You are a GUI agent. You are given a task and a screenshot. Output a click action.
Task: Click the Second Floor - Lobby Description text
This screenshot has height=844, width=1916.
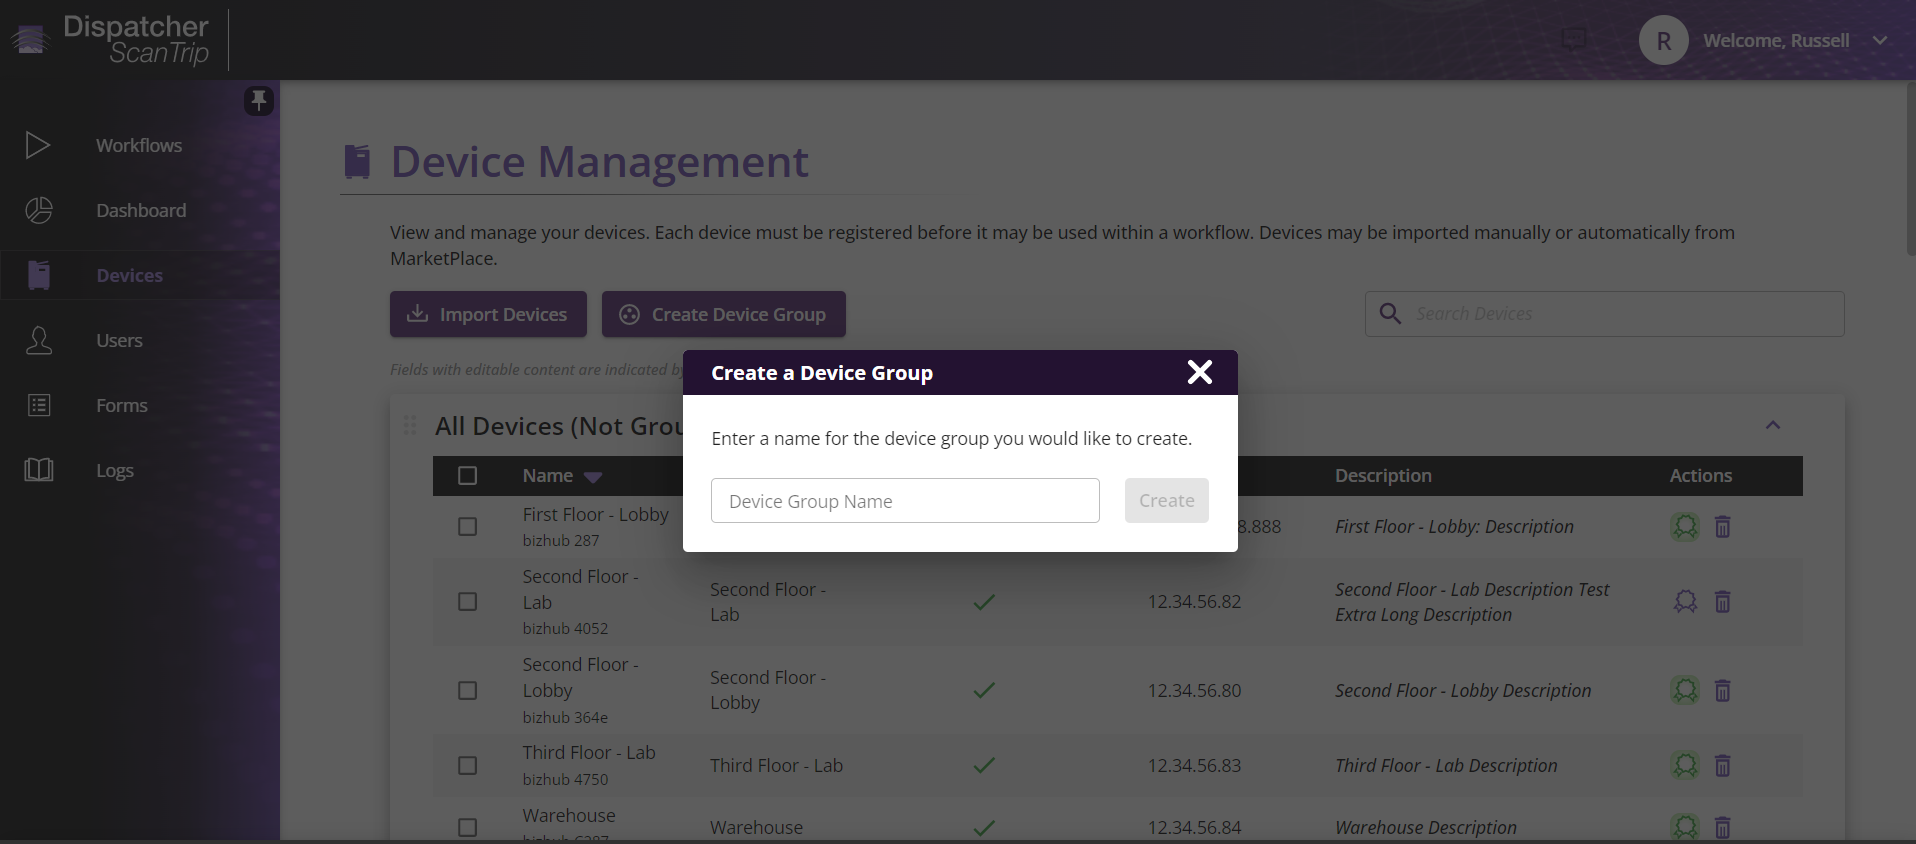1462,690
